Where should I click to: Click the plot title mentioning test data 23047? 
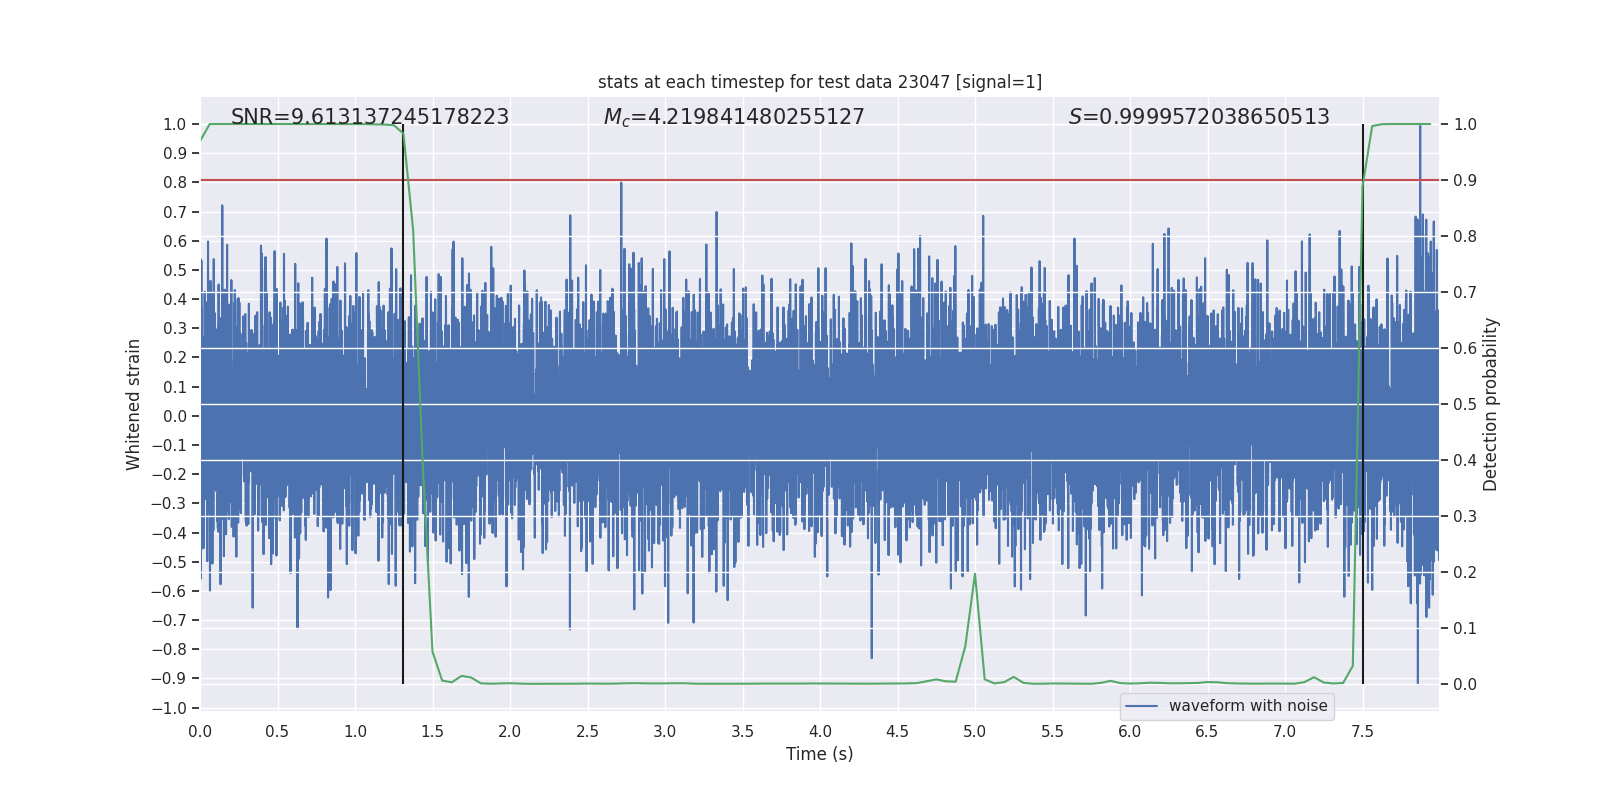pyautogui.click(x=819, y=82)
